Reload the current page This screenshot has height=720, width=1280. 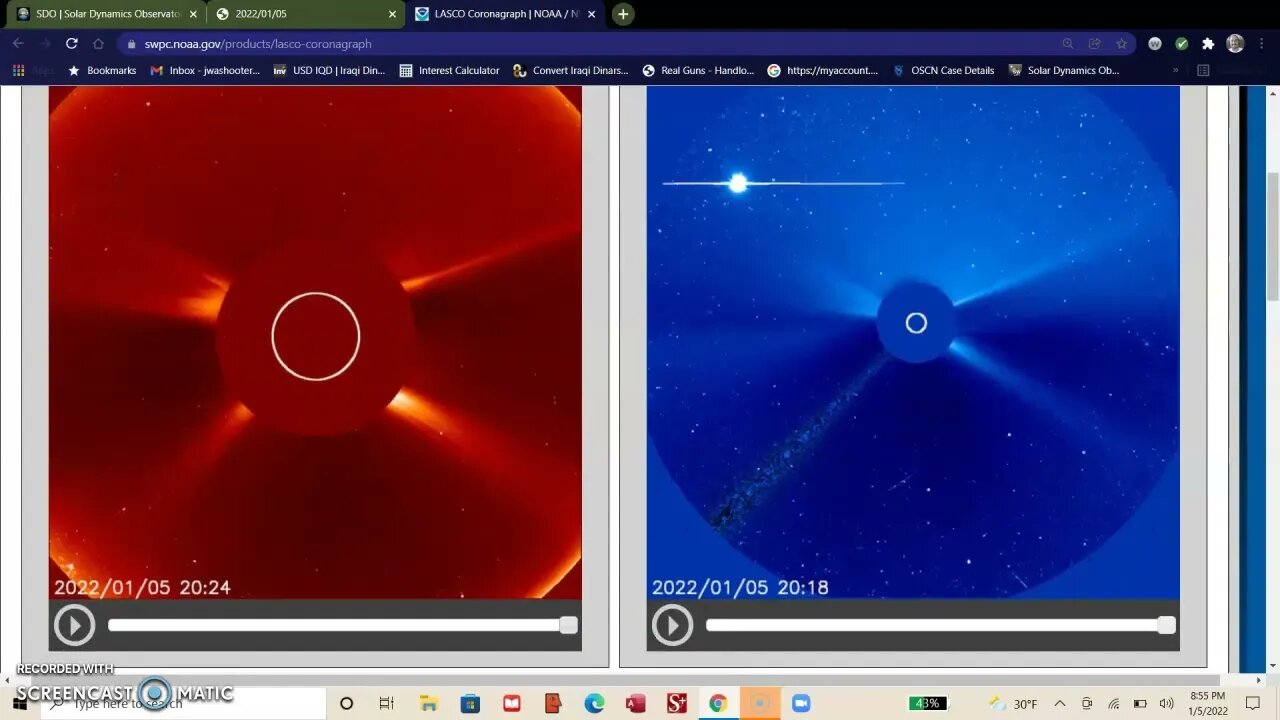71,44
